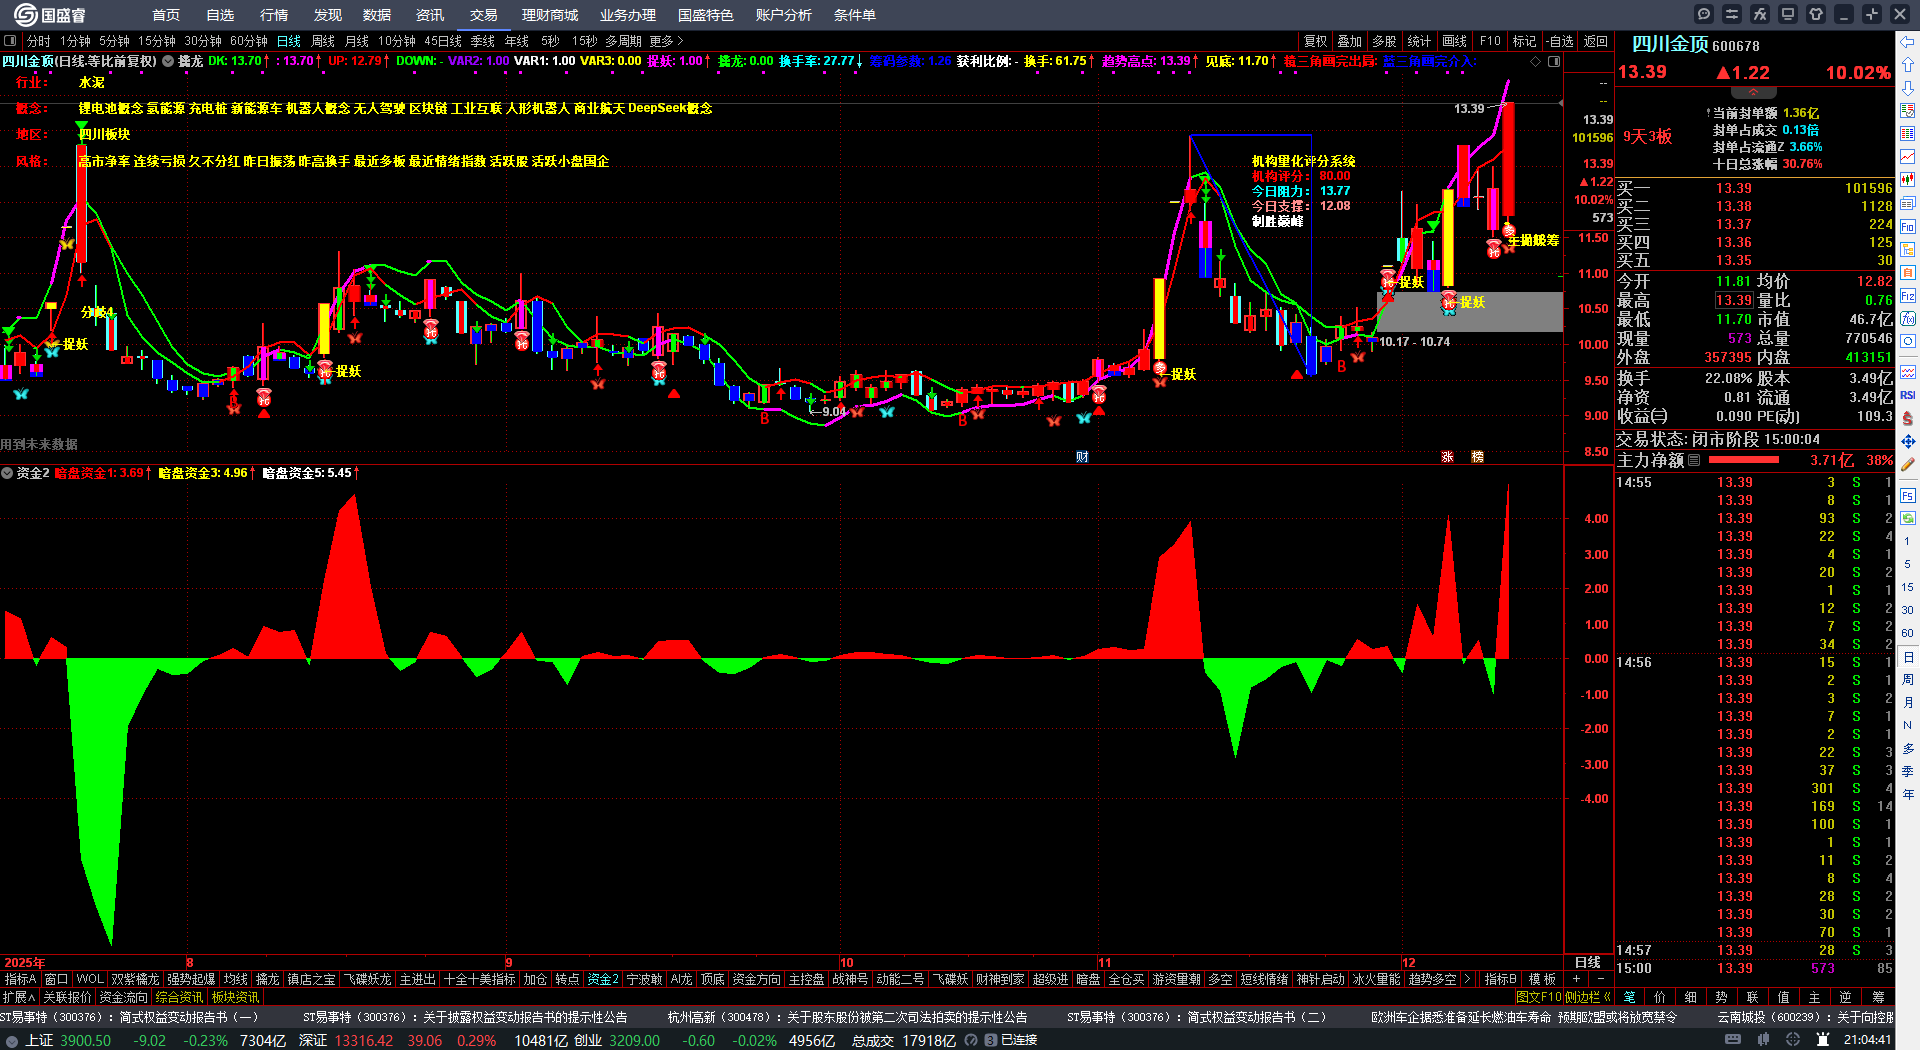
Task: Open 杭州高新 news ticker announcement
Action: [x=847, y=1017]
